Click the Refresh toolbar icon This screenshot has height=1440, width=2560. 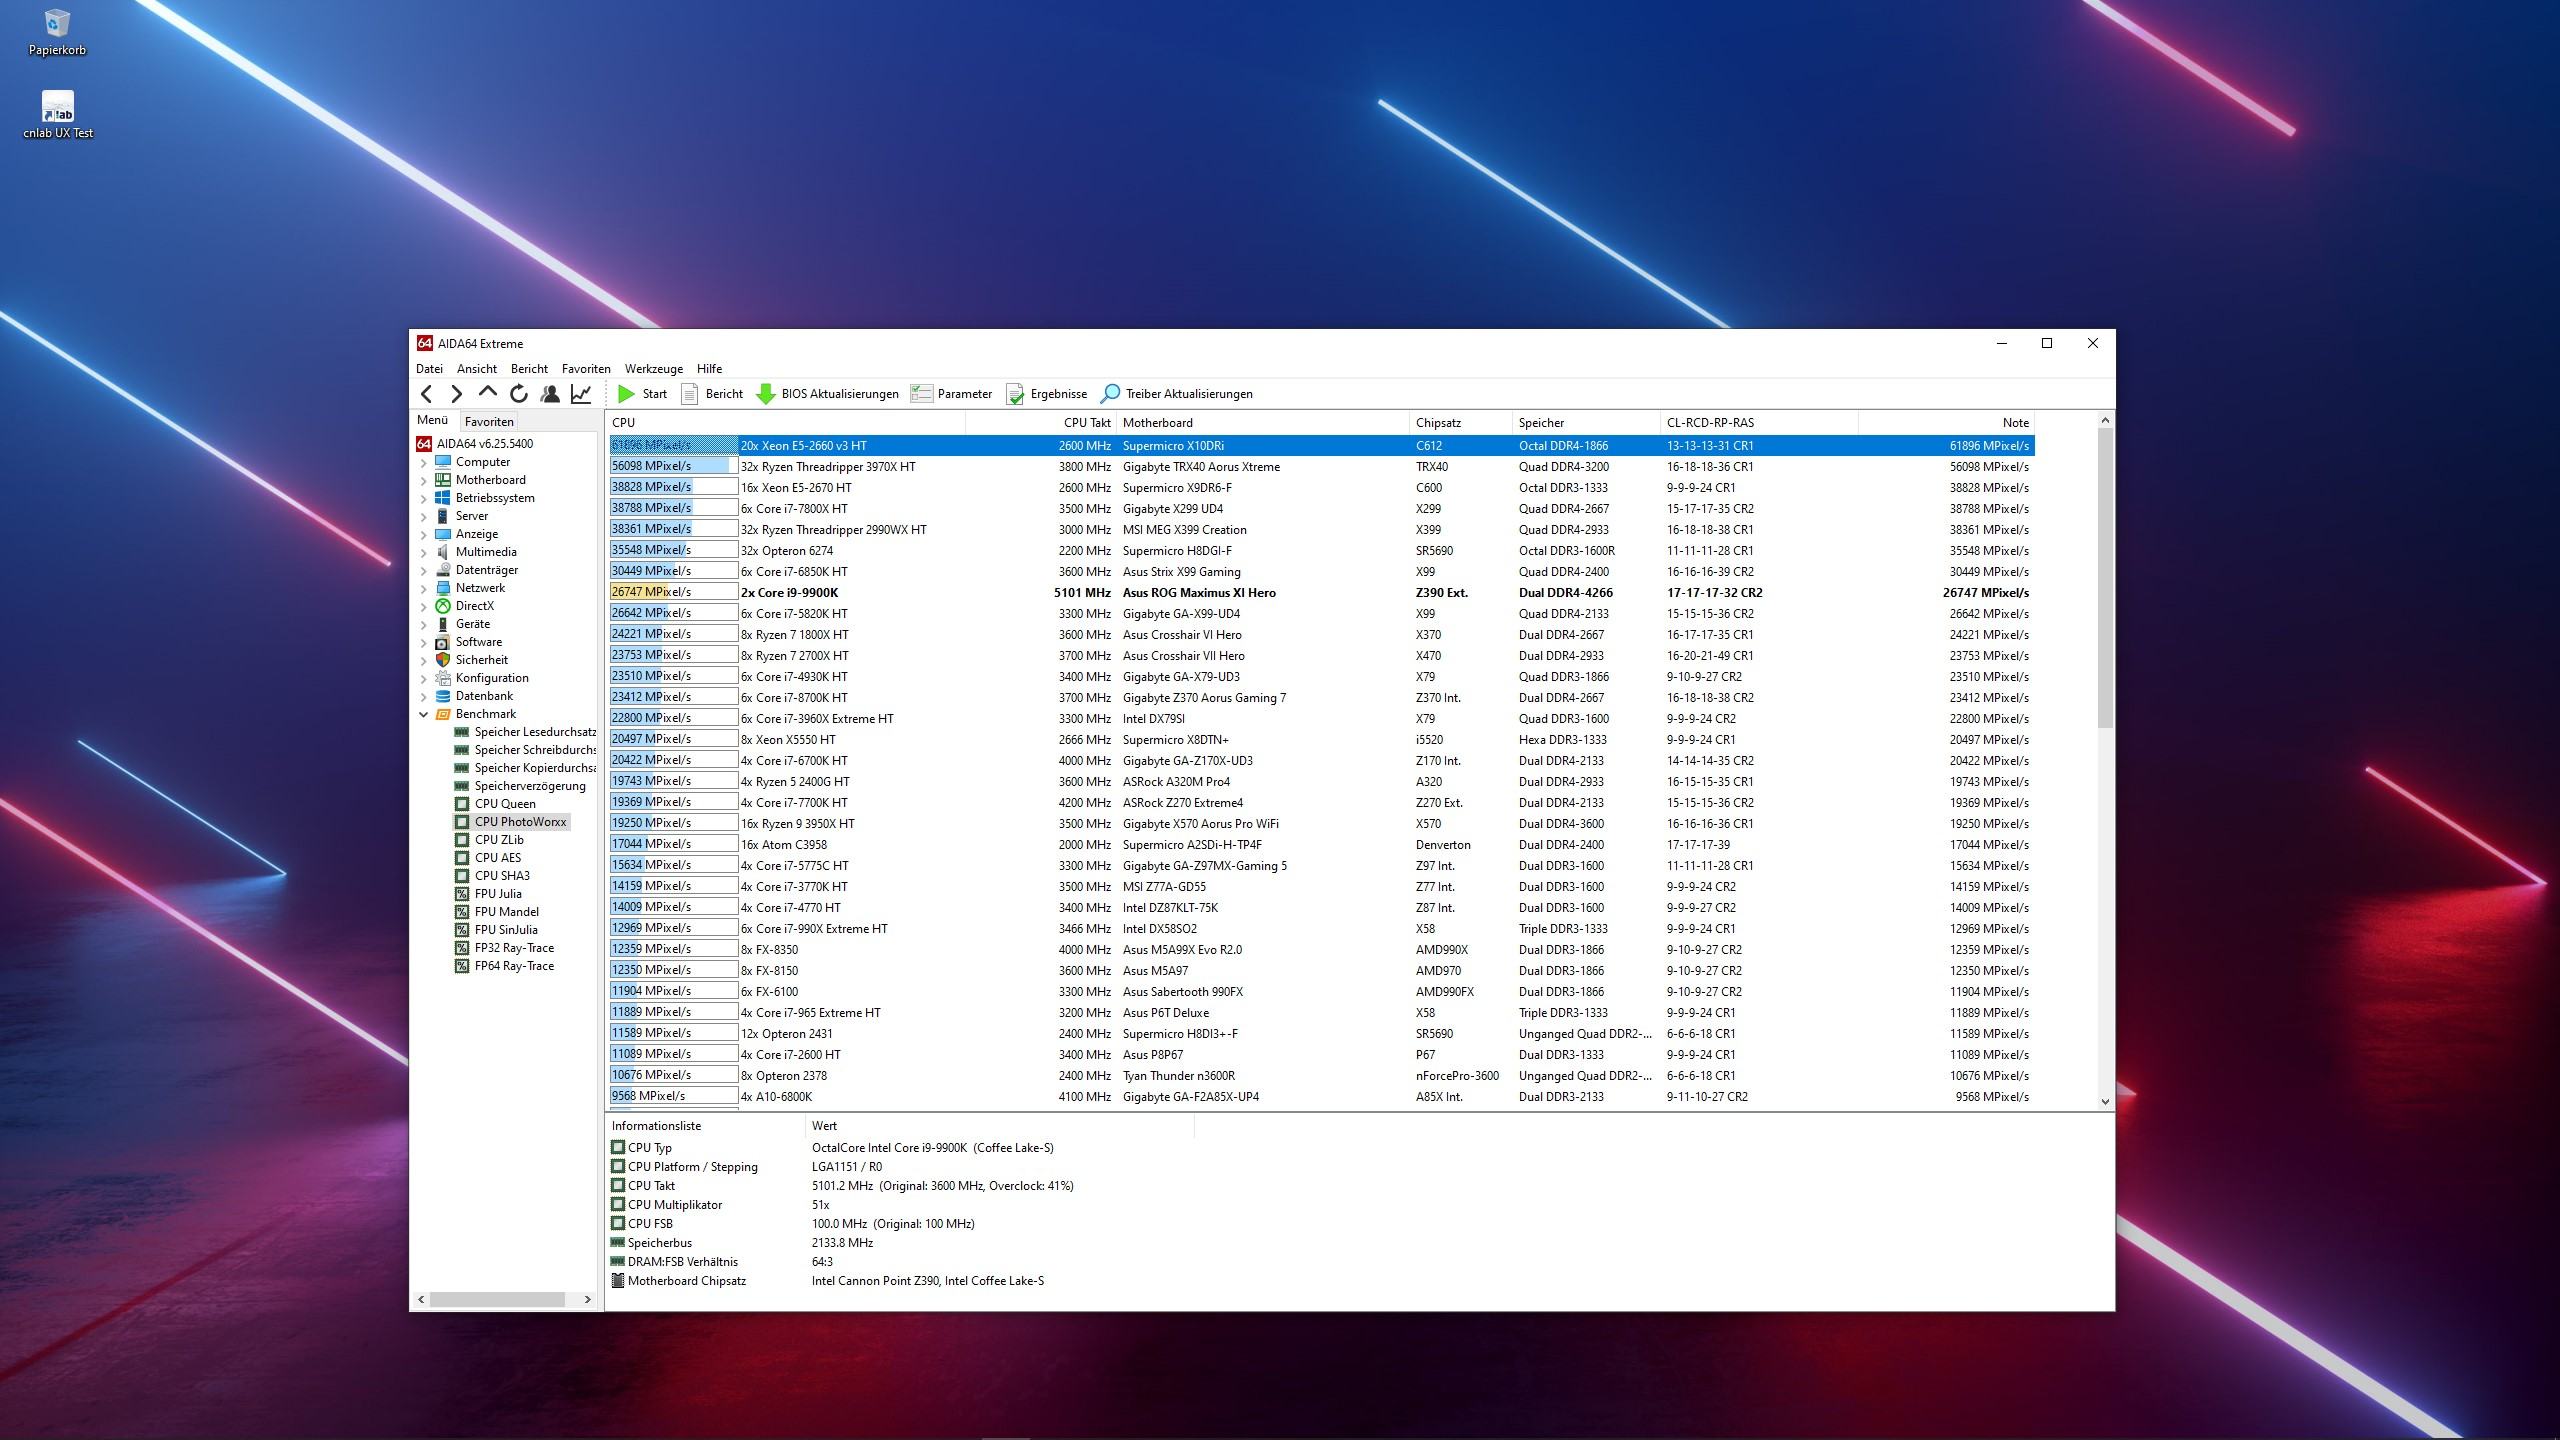click(518, 394)
